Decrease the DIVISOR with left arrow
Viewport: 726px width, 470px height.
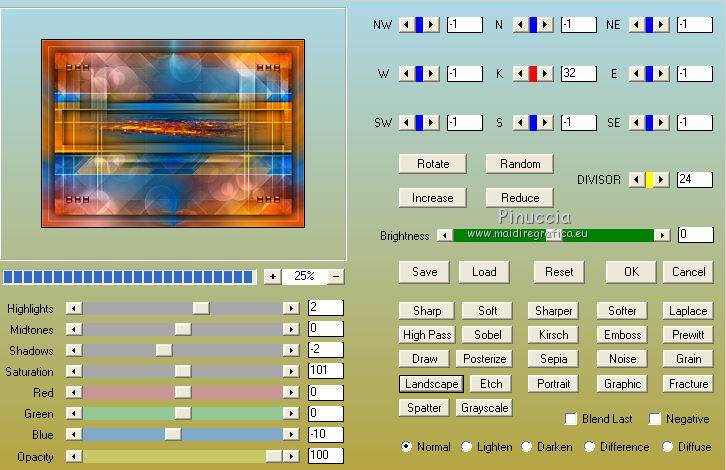coord(637,180)
